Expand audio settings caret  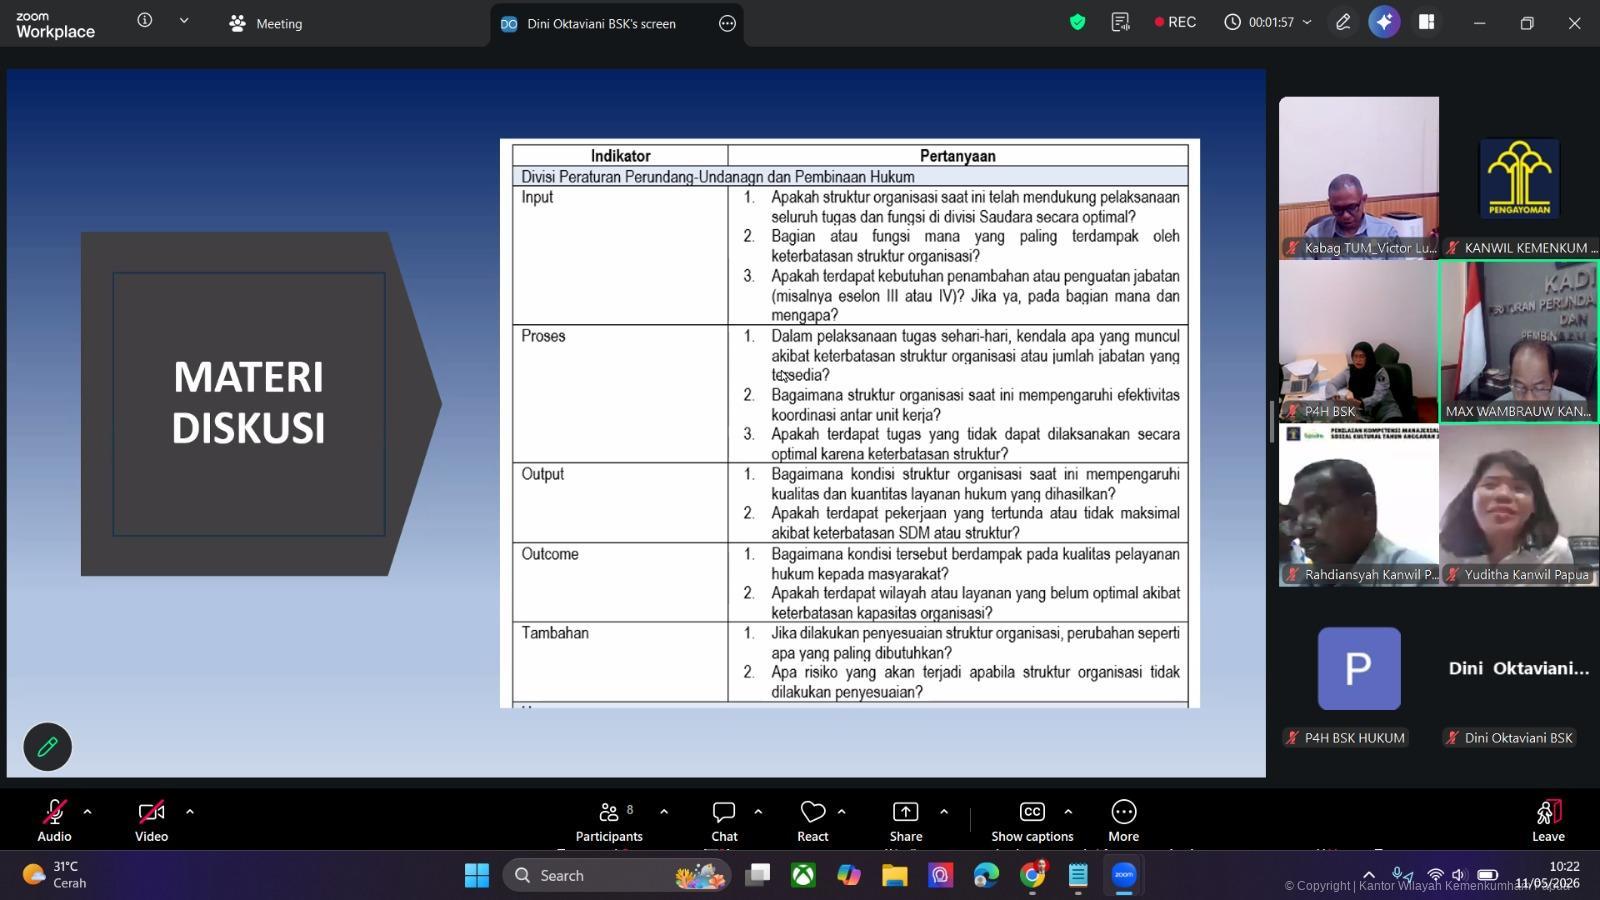87,812
